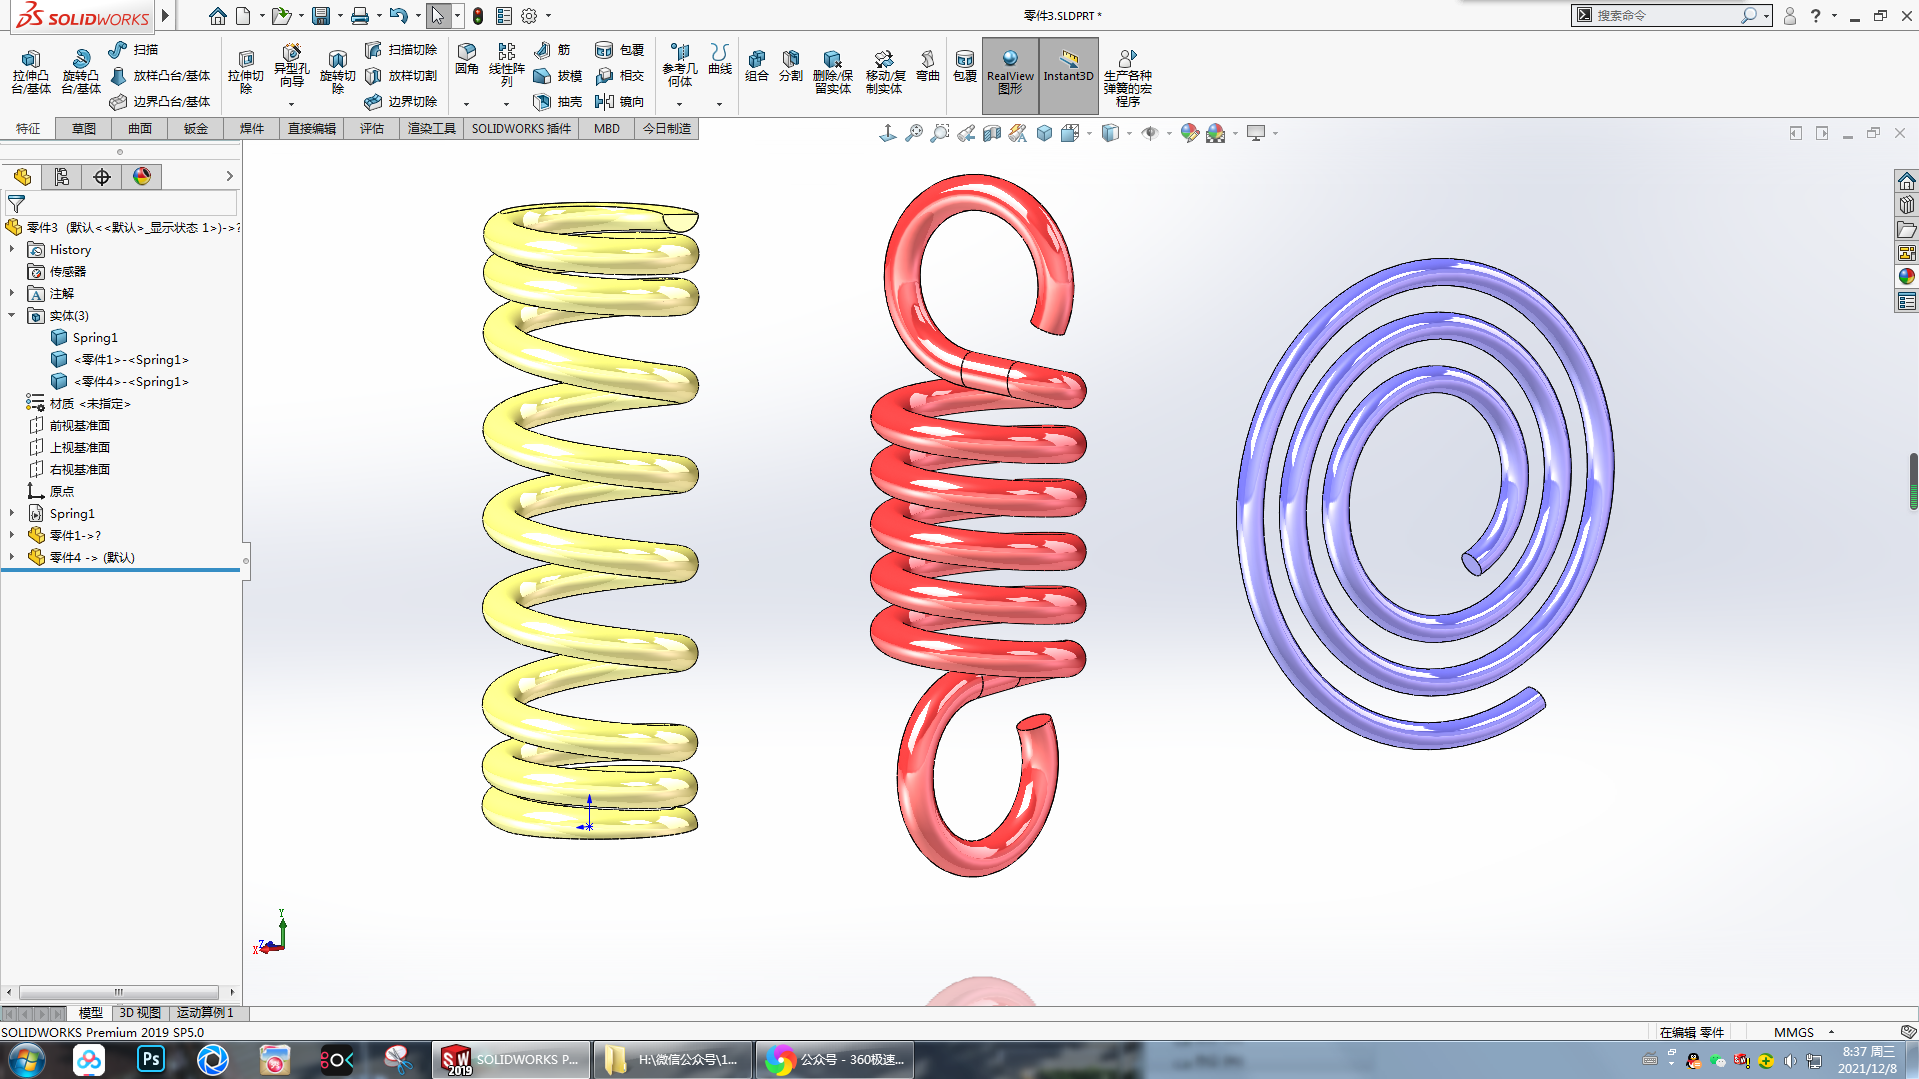Switch to the PropertyManager tab
The height and width of the screenshot is (1079, 1919).
click(62, 177)
